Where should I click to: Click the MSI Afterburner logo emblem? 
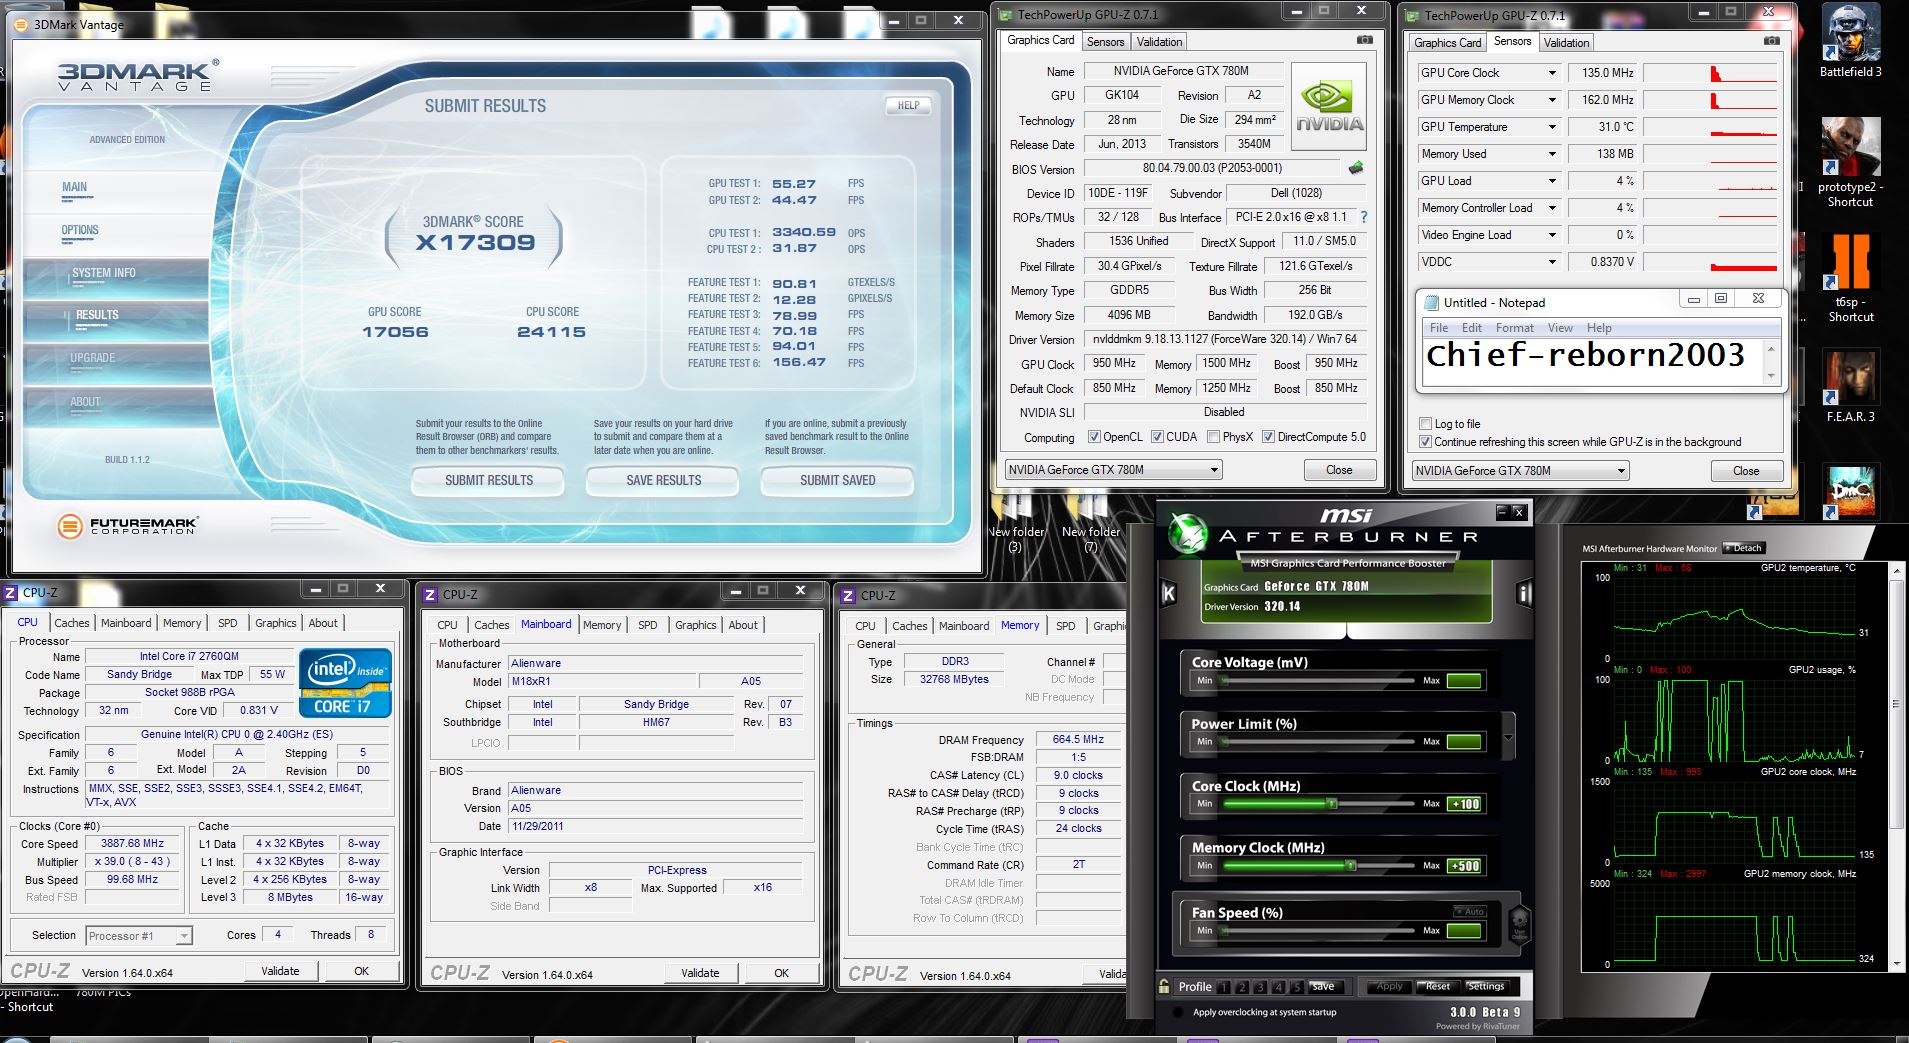pos(1189,533)
